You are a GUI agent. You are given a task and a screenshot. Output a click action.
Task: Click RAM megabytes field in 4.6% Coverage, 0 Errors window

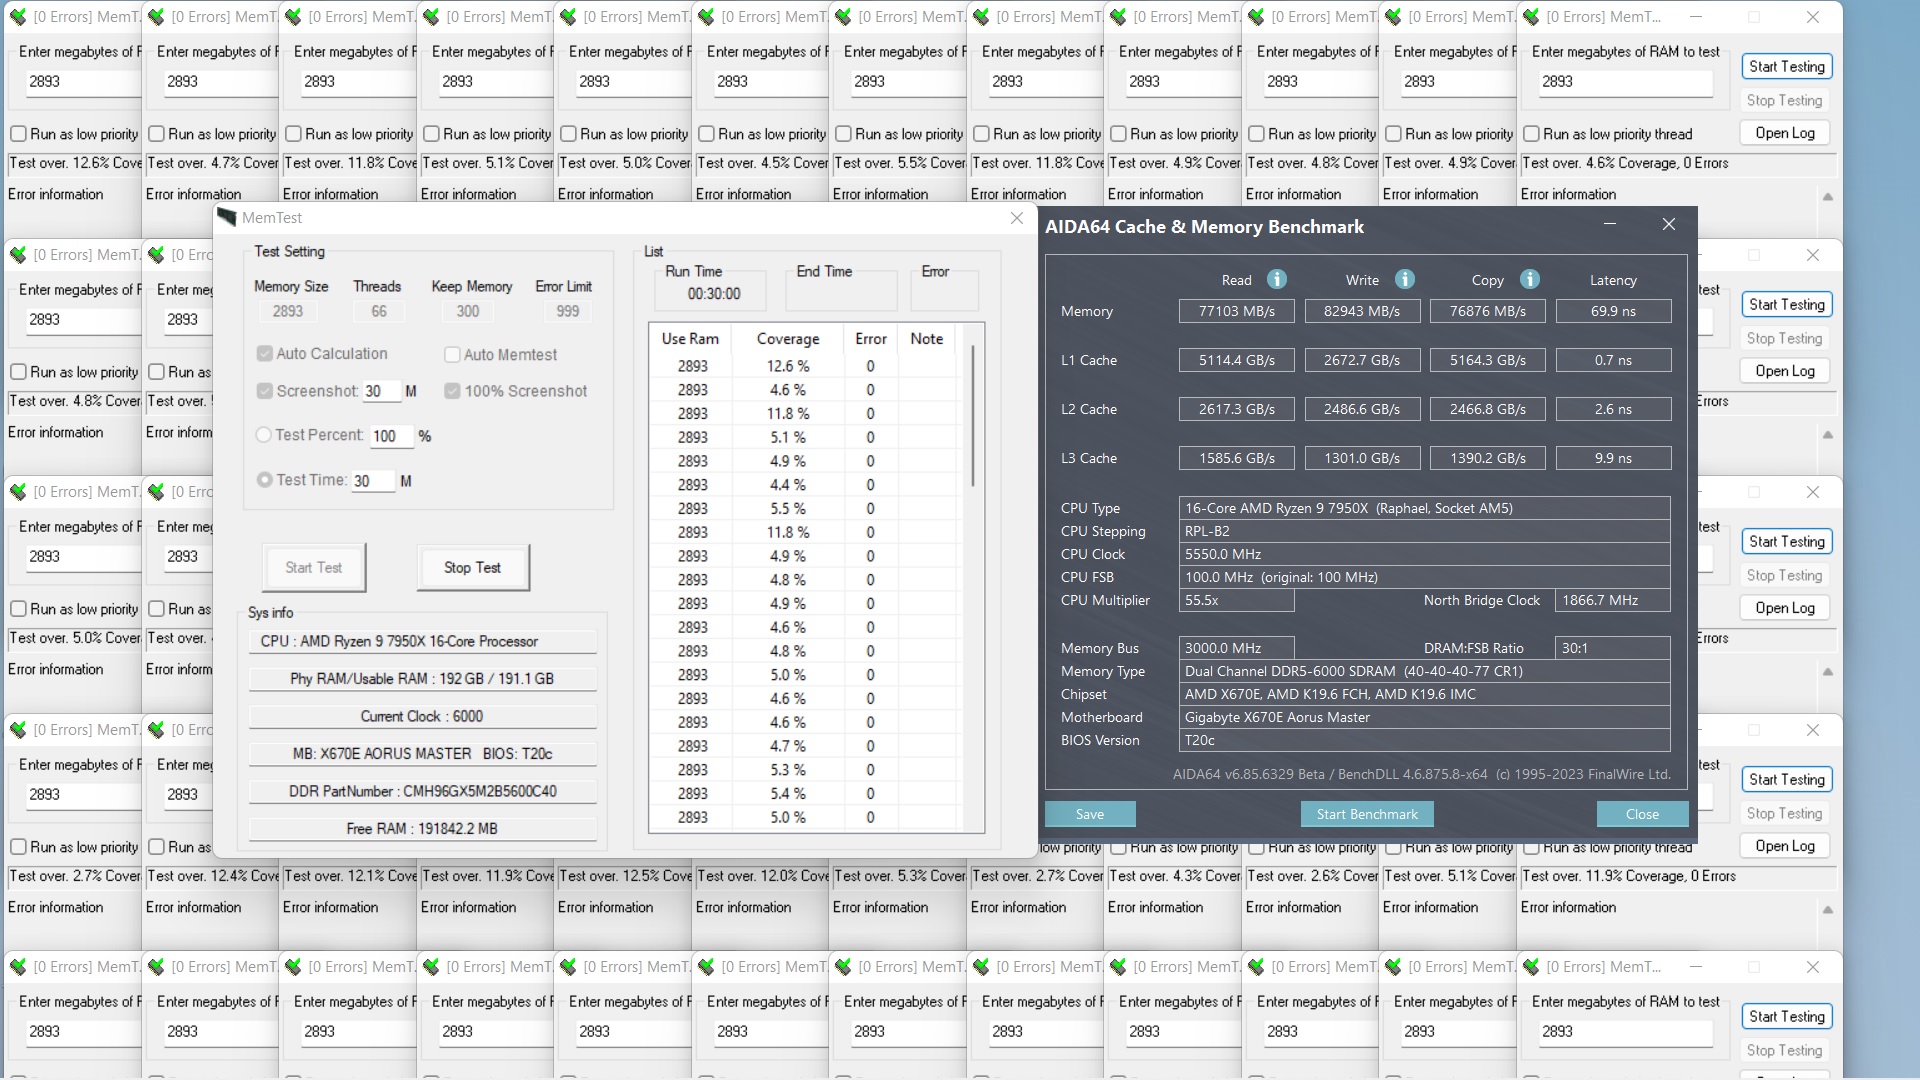tap(1625, 82)
